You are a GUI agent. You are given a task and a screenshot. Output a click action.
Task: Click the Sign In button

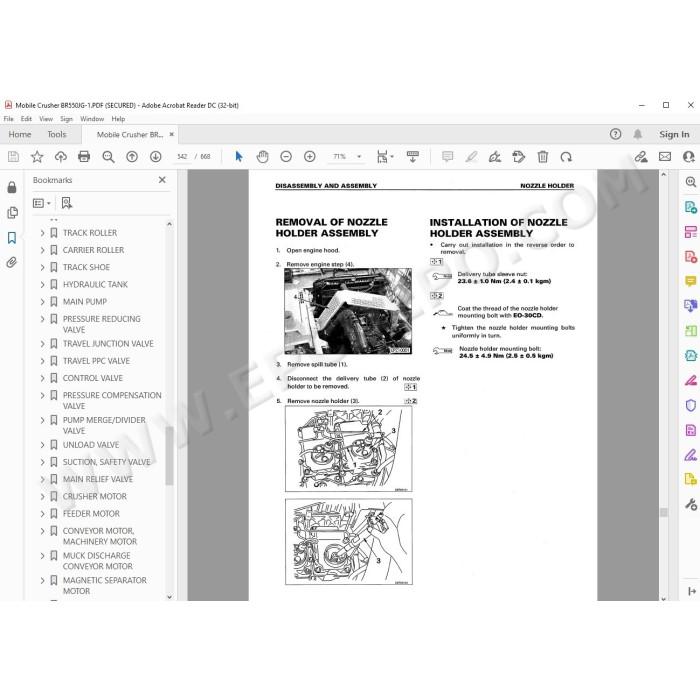(674, 134)
